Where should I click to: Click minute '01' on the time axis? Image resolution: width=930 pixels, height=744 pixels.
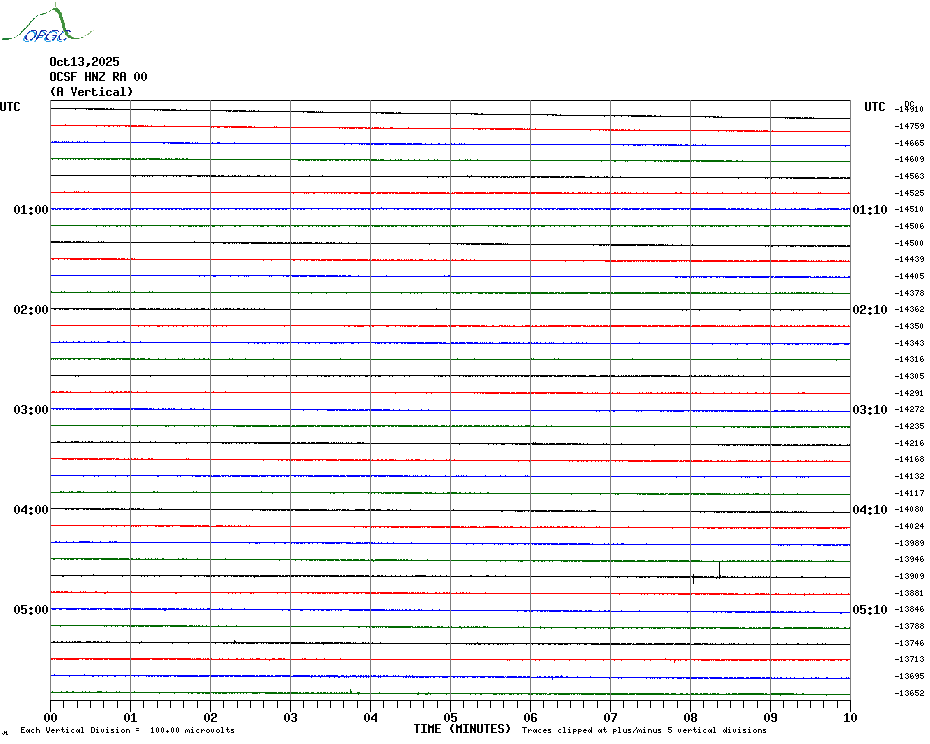[130, 718]
